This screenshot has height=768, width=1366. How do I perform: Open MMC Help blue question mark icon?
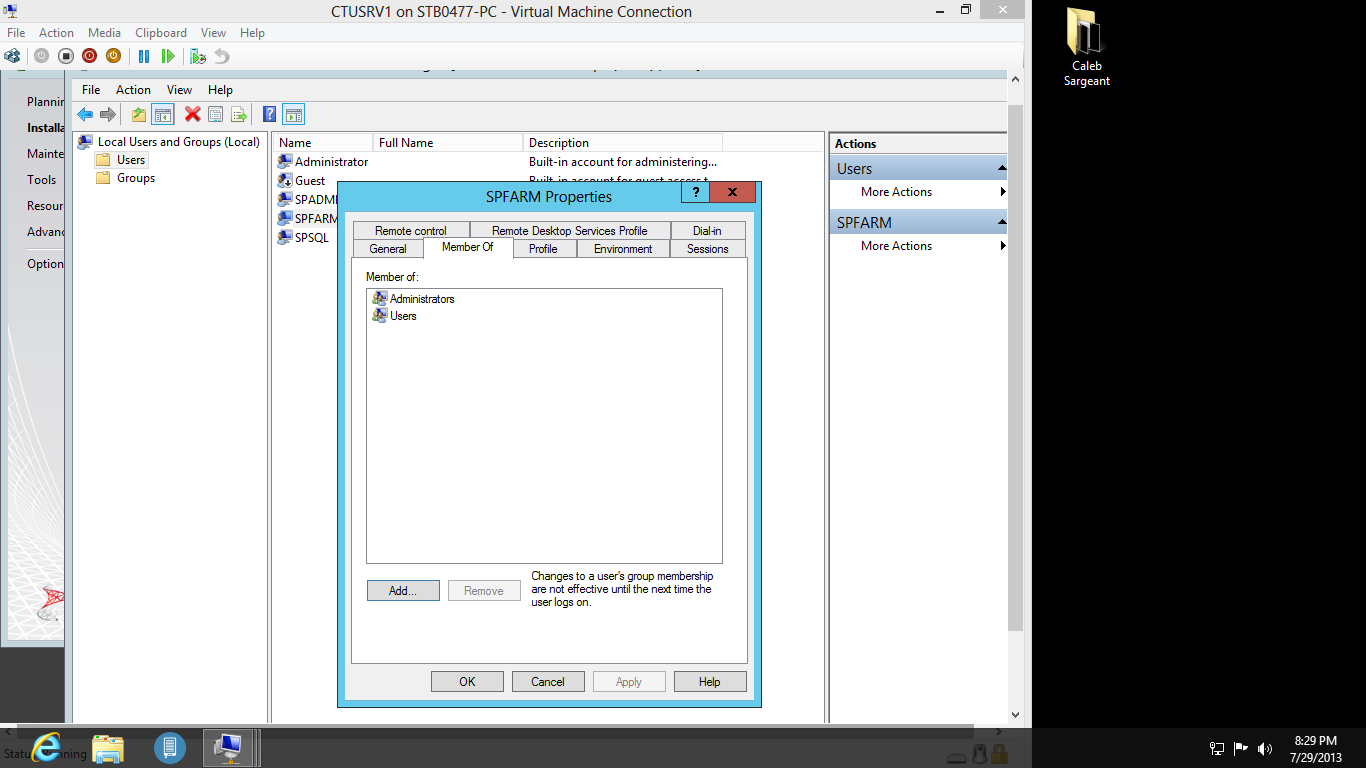(269, 114)
